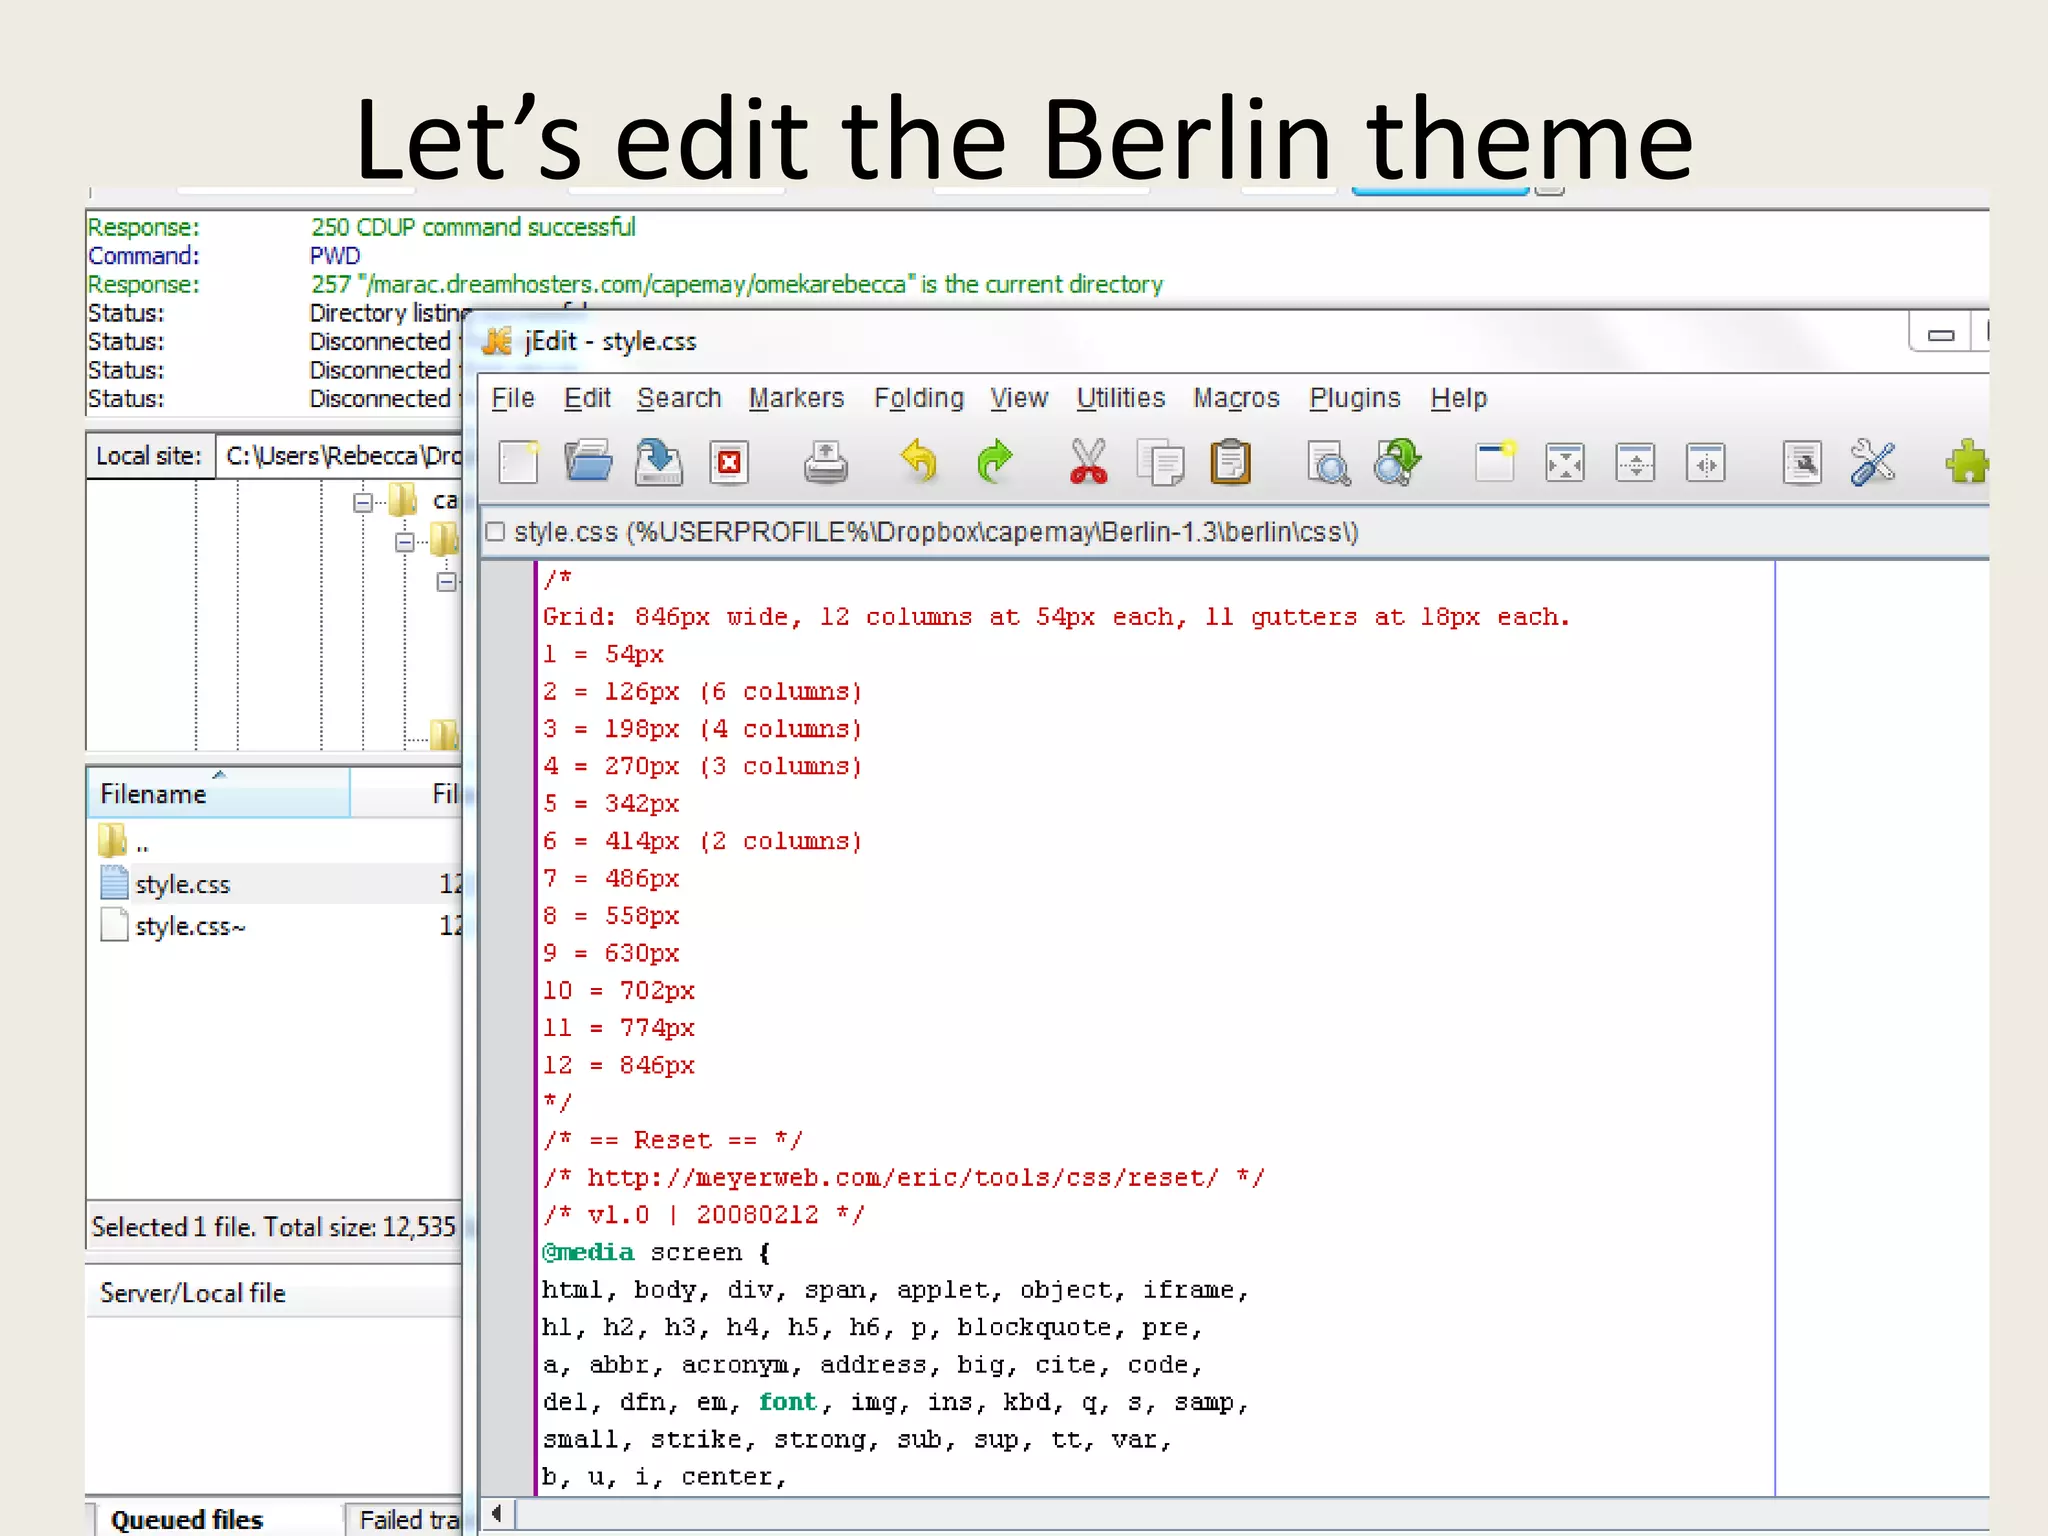Screen dimensions: 2048x1536
Task: Switch to Queued files tab
Action: [x=187, y=1519]
